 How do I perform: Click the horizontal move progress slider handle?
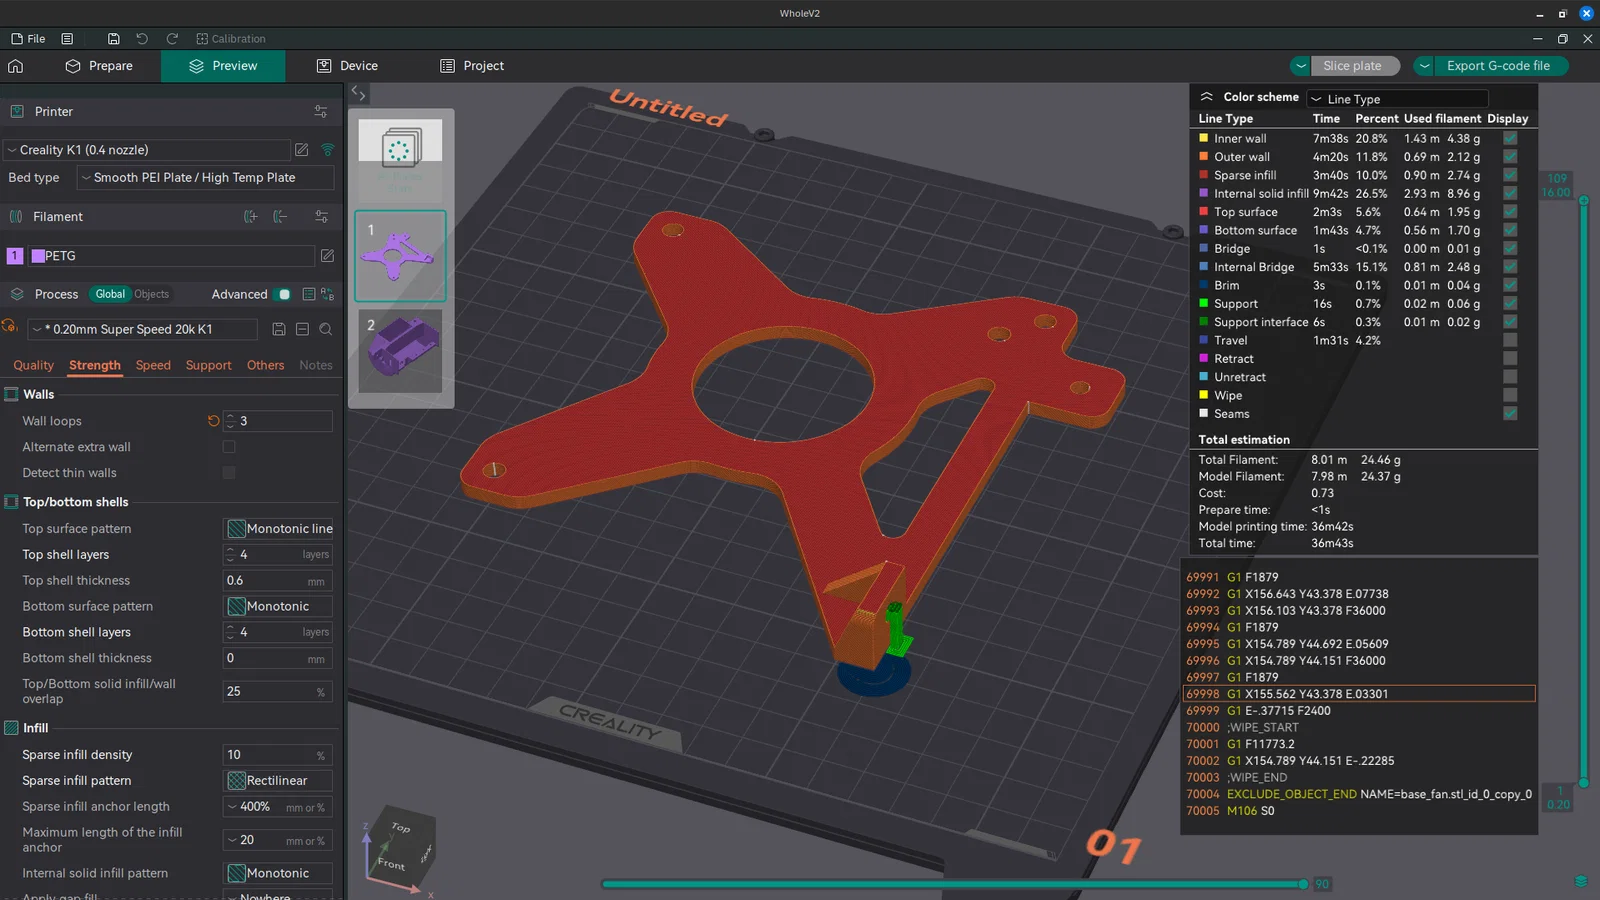tap(1303, 884)
